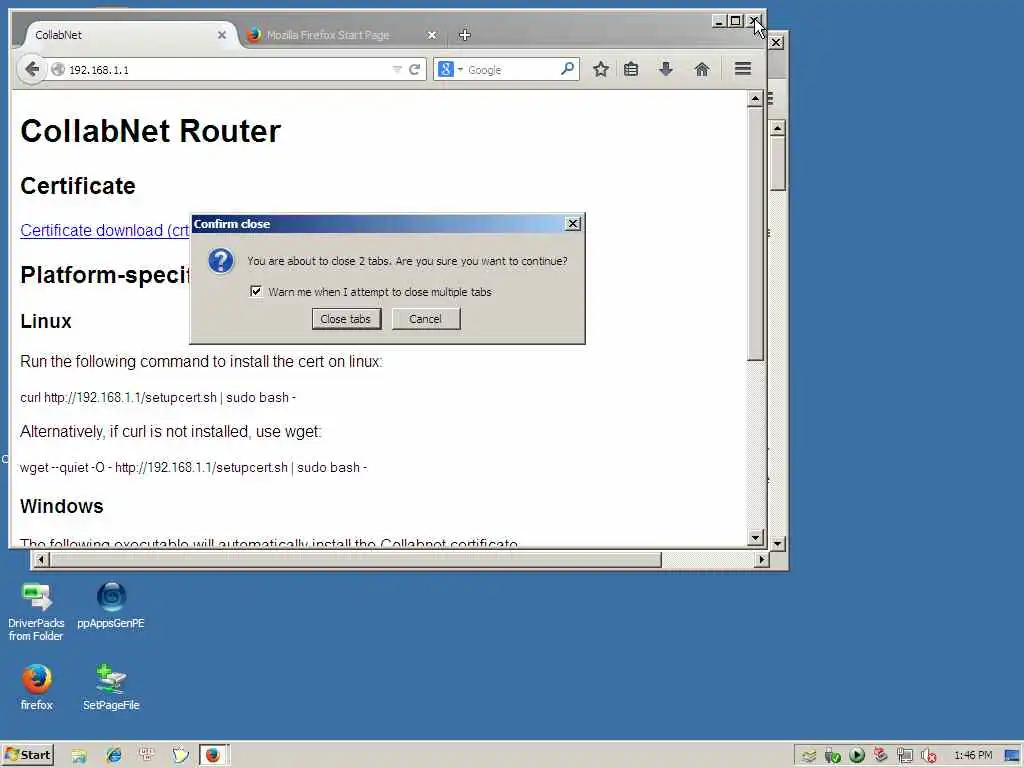The image size is (1024, 768).
Task: Launch firefox desktop shortcut
Action: [37, 687]
